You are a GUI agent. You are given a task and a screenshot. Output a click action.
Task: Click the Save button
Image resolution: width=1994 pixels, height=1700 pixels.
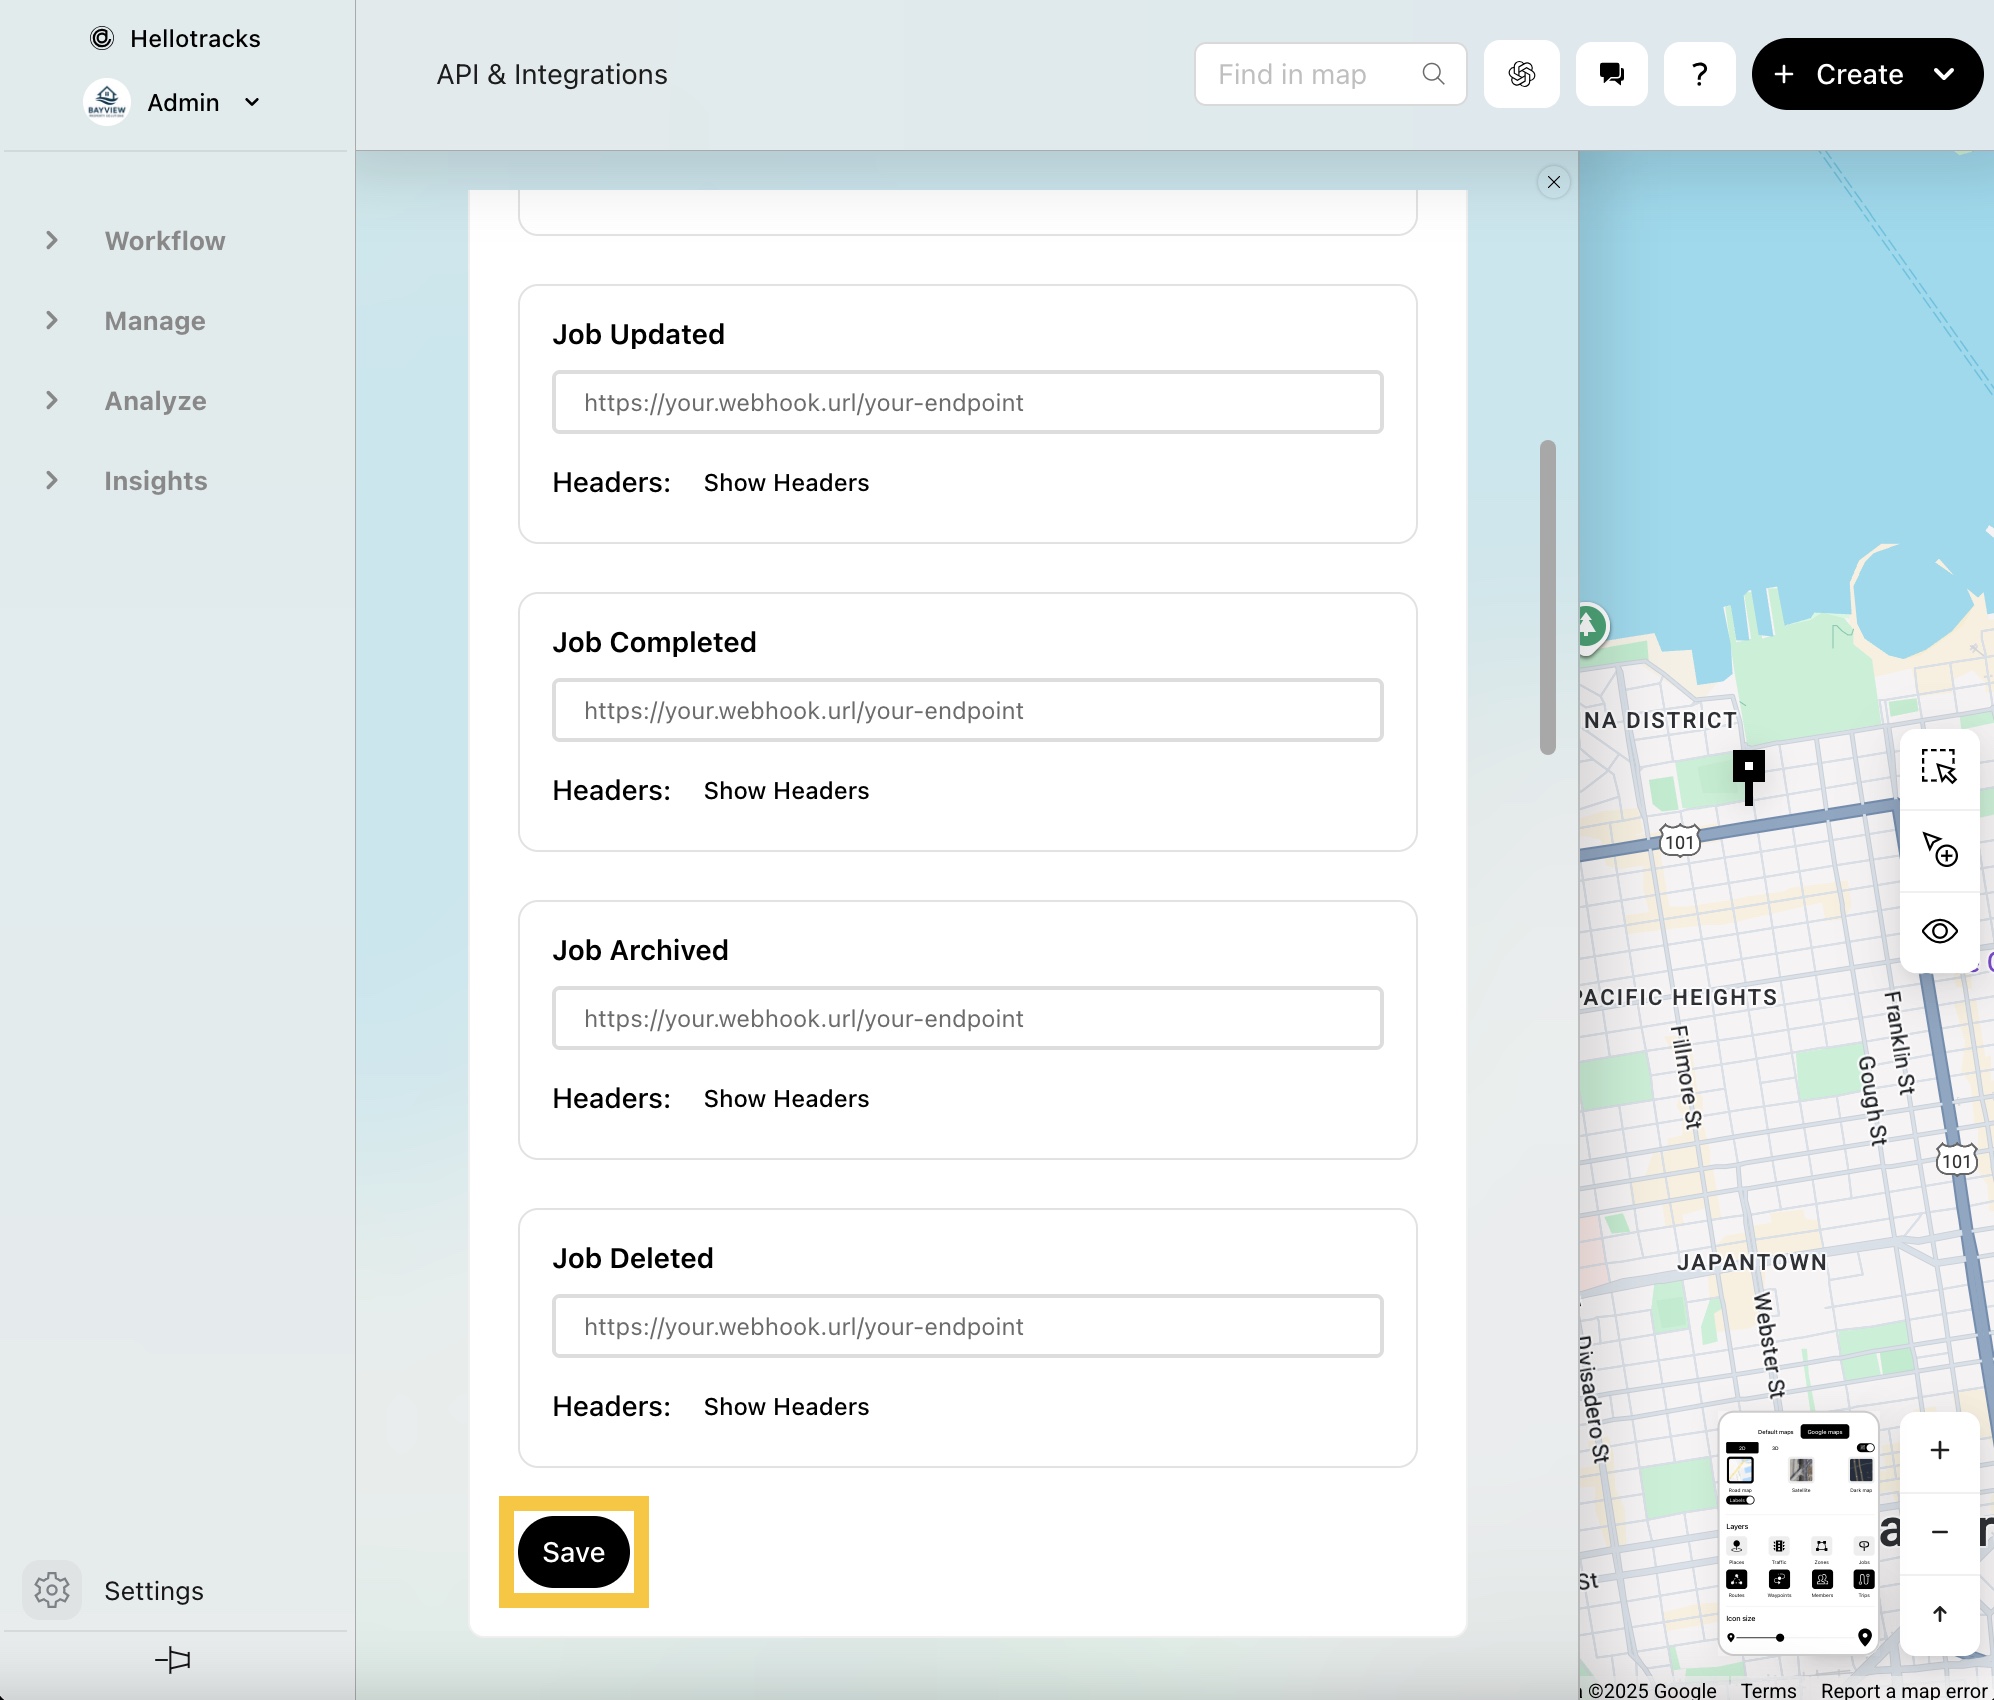coord(573,1552)
